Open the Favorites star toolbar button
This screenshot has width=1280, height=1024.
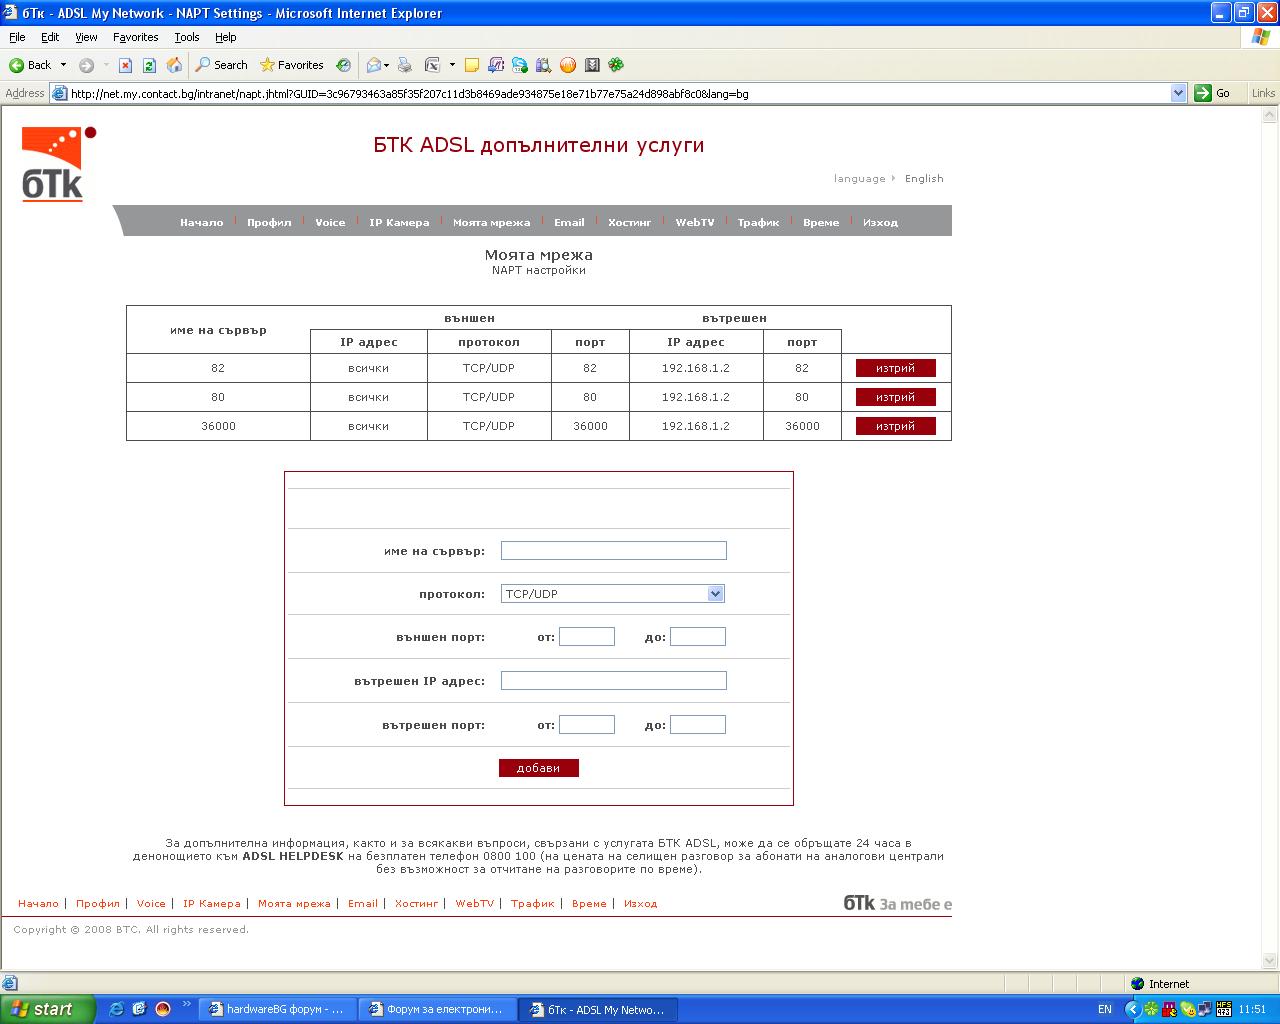point(291,65)
